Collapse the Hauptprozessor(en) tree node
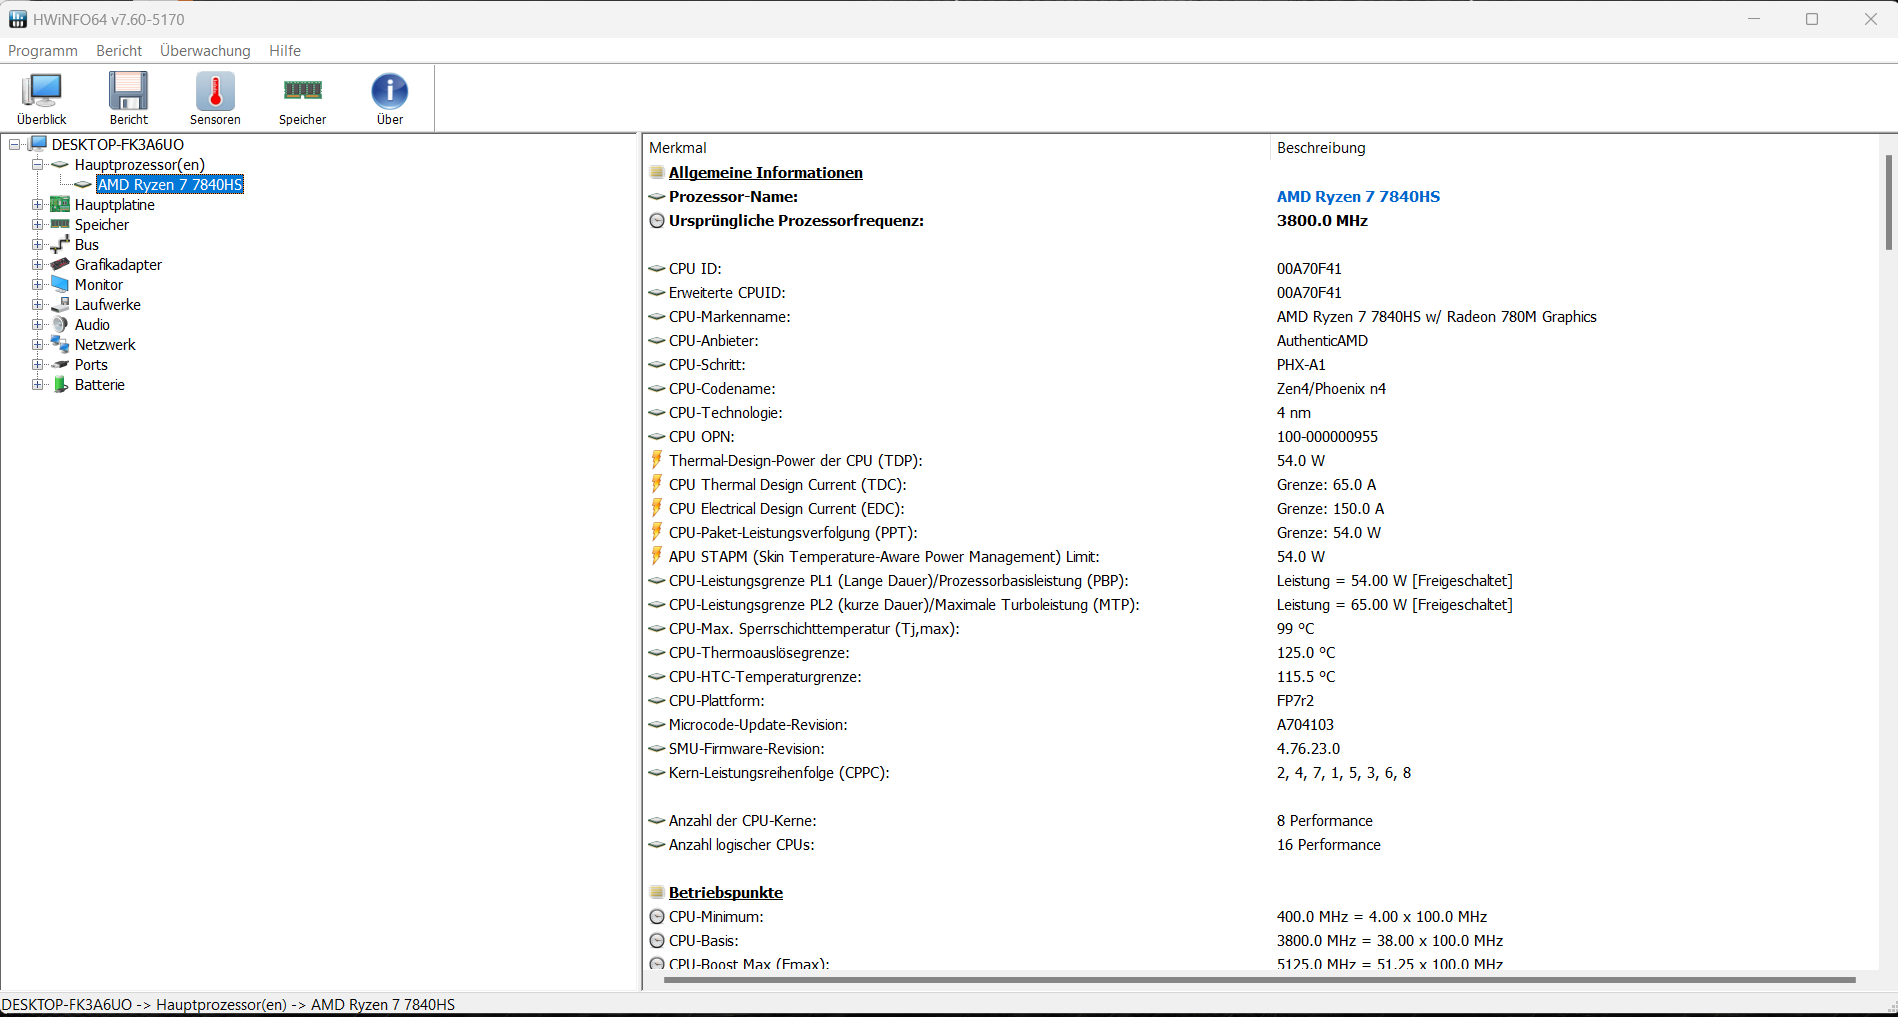 37,165
